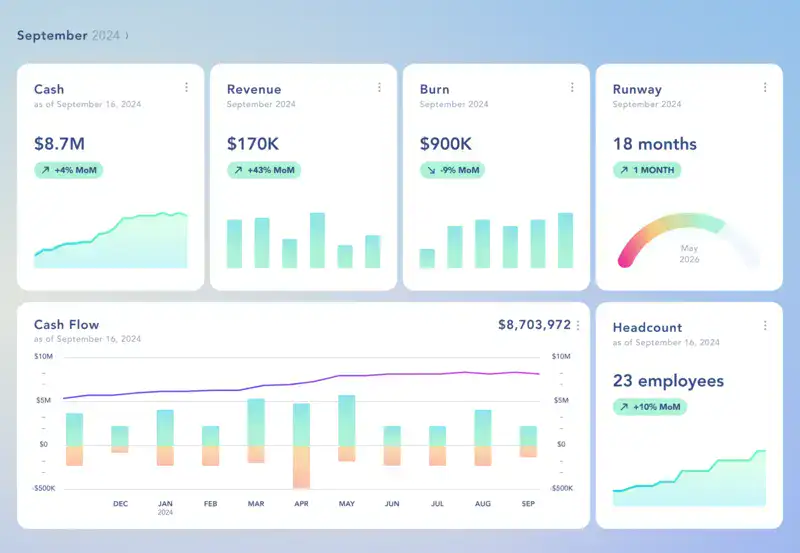800x553 pixels.
Task: Open the Cash Flow card three-dot menu
Action: [578, 325]
